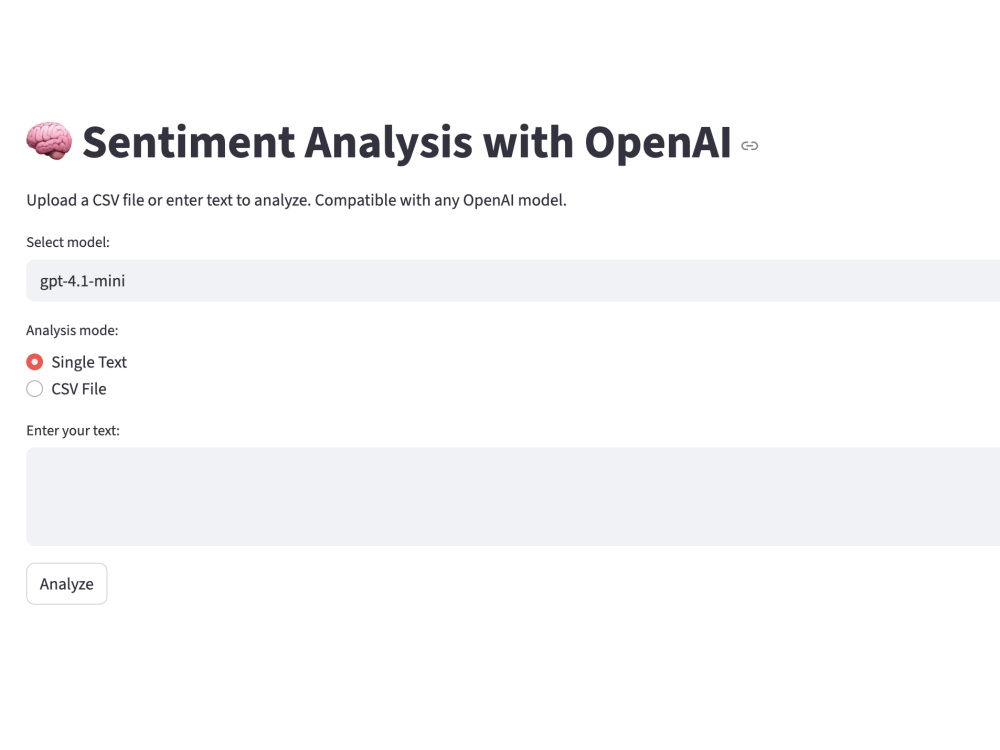Select the Single Text analysis mode

(x=35, y=362)
